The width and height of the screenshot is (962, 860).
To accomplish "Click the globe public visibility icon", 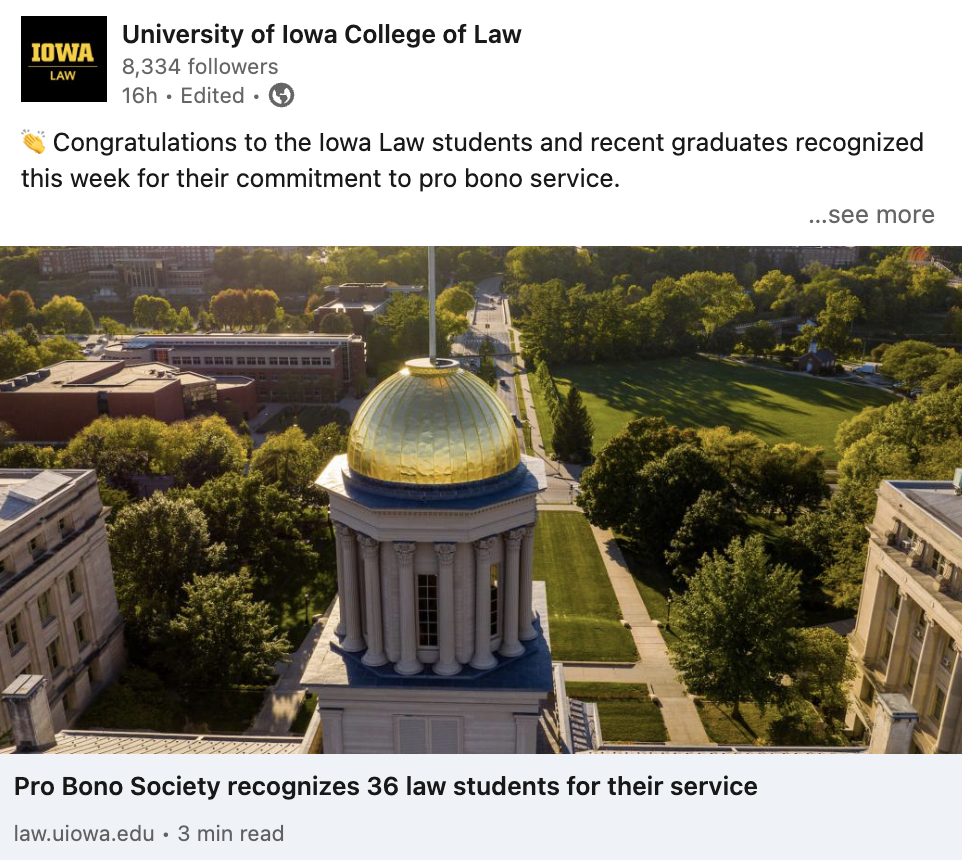I will [x=282, y=96].
